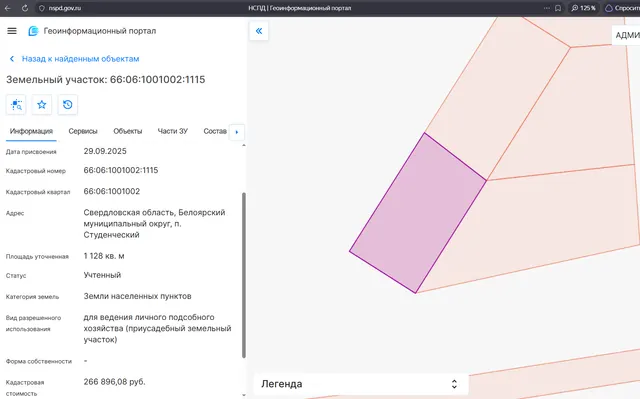The width and height of the screenshot is (640, 399).
Task: Click the Категория земель label
Action: tap(32, 297)
